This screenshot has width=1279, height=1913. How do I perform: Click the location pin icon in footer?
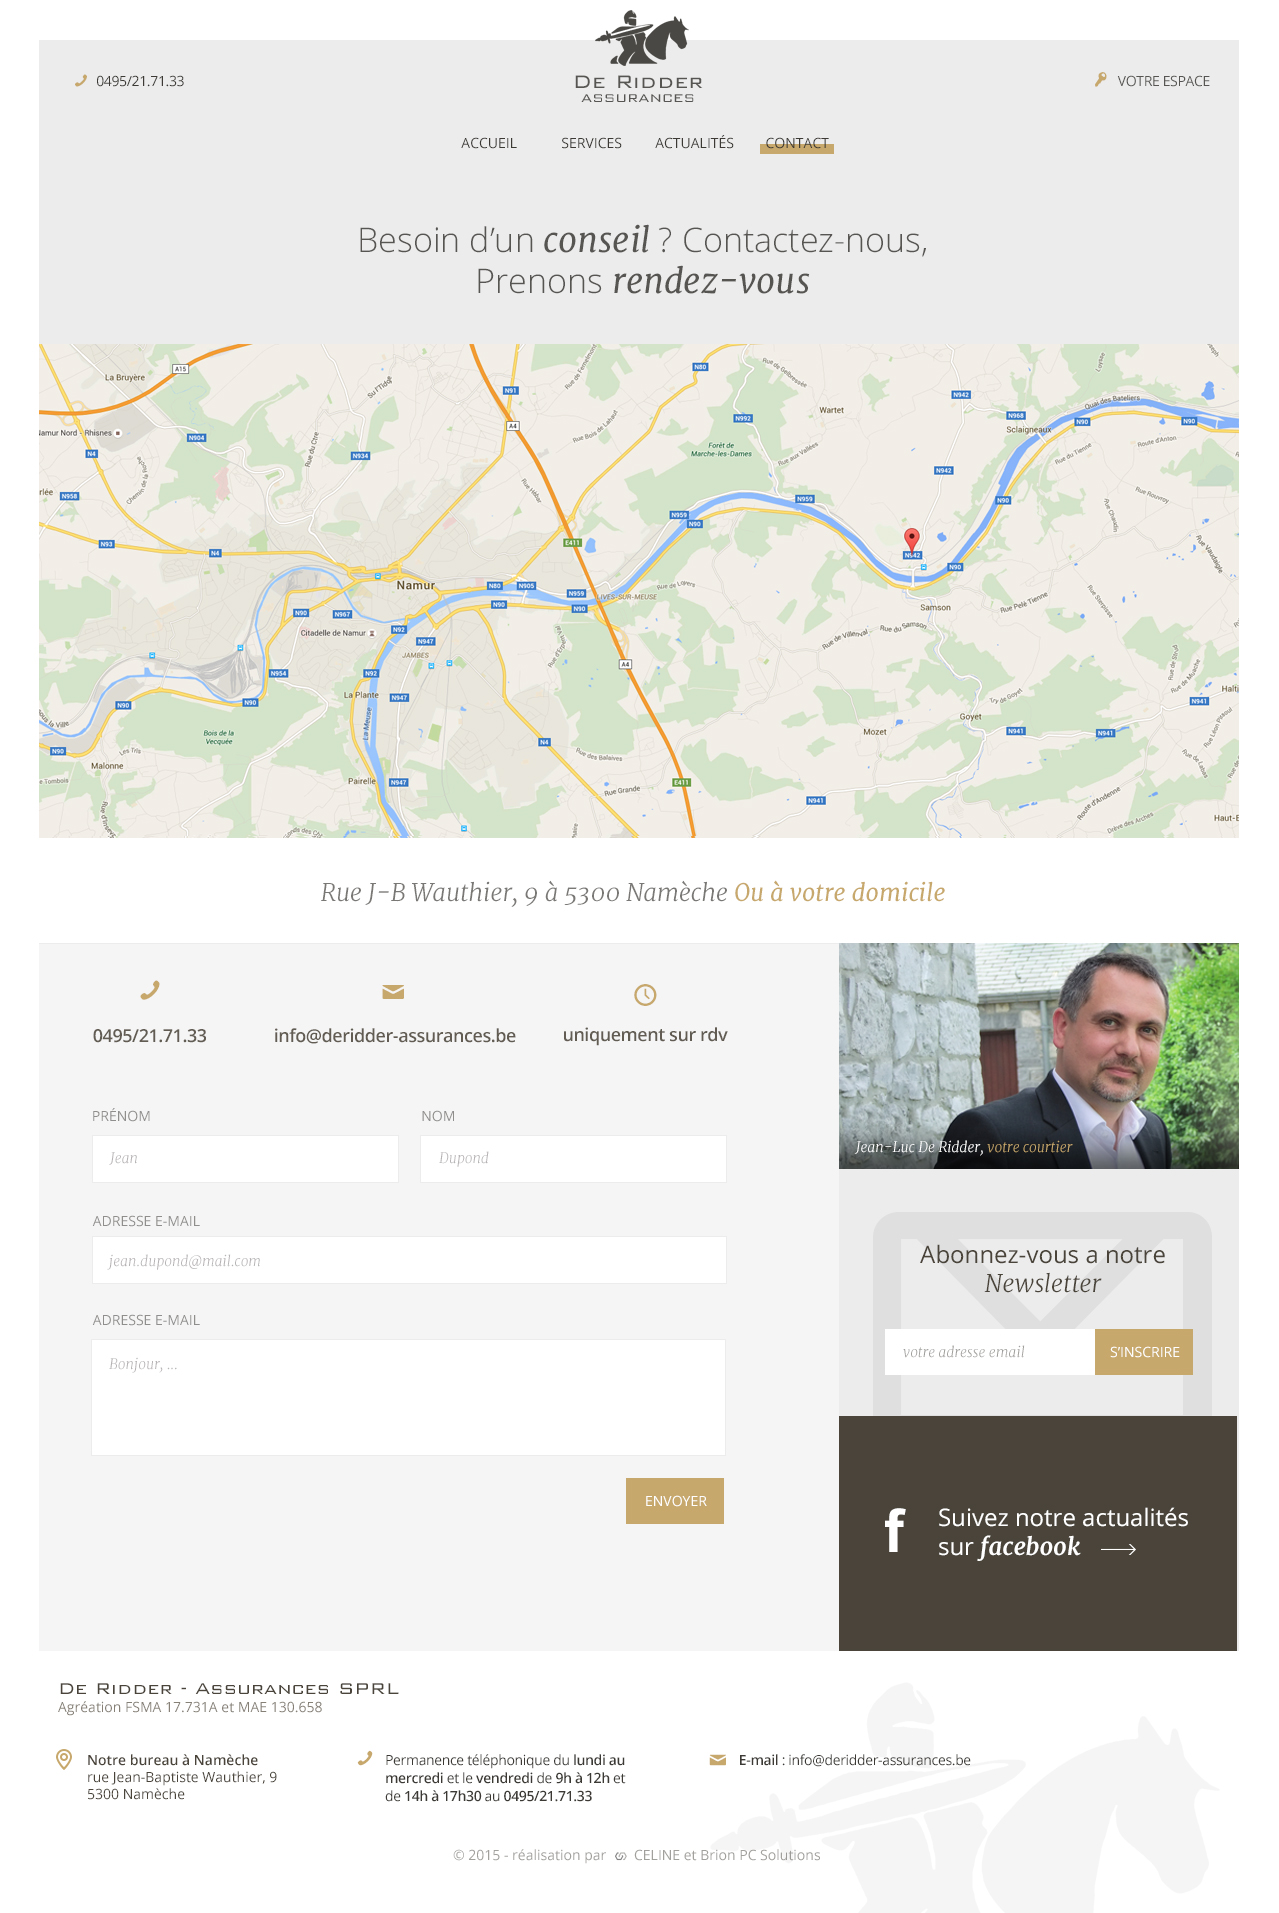click(64, 1759)
